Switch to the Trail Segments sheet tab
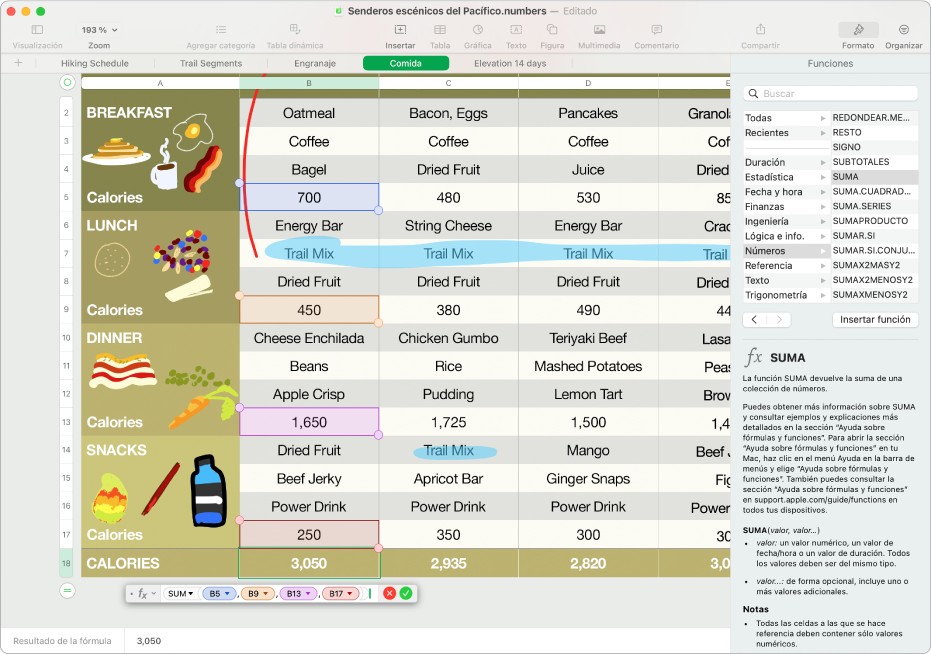The width and height of the screenshot is (931, 654). [210, 63]
